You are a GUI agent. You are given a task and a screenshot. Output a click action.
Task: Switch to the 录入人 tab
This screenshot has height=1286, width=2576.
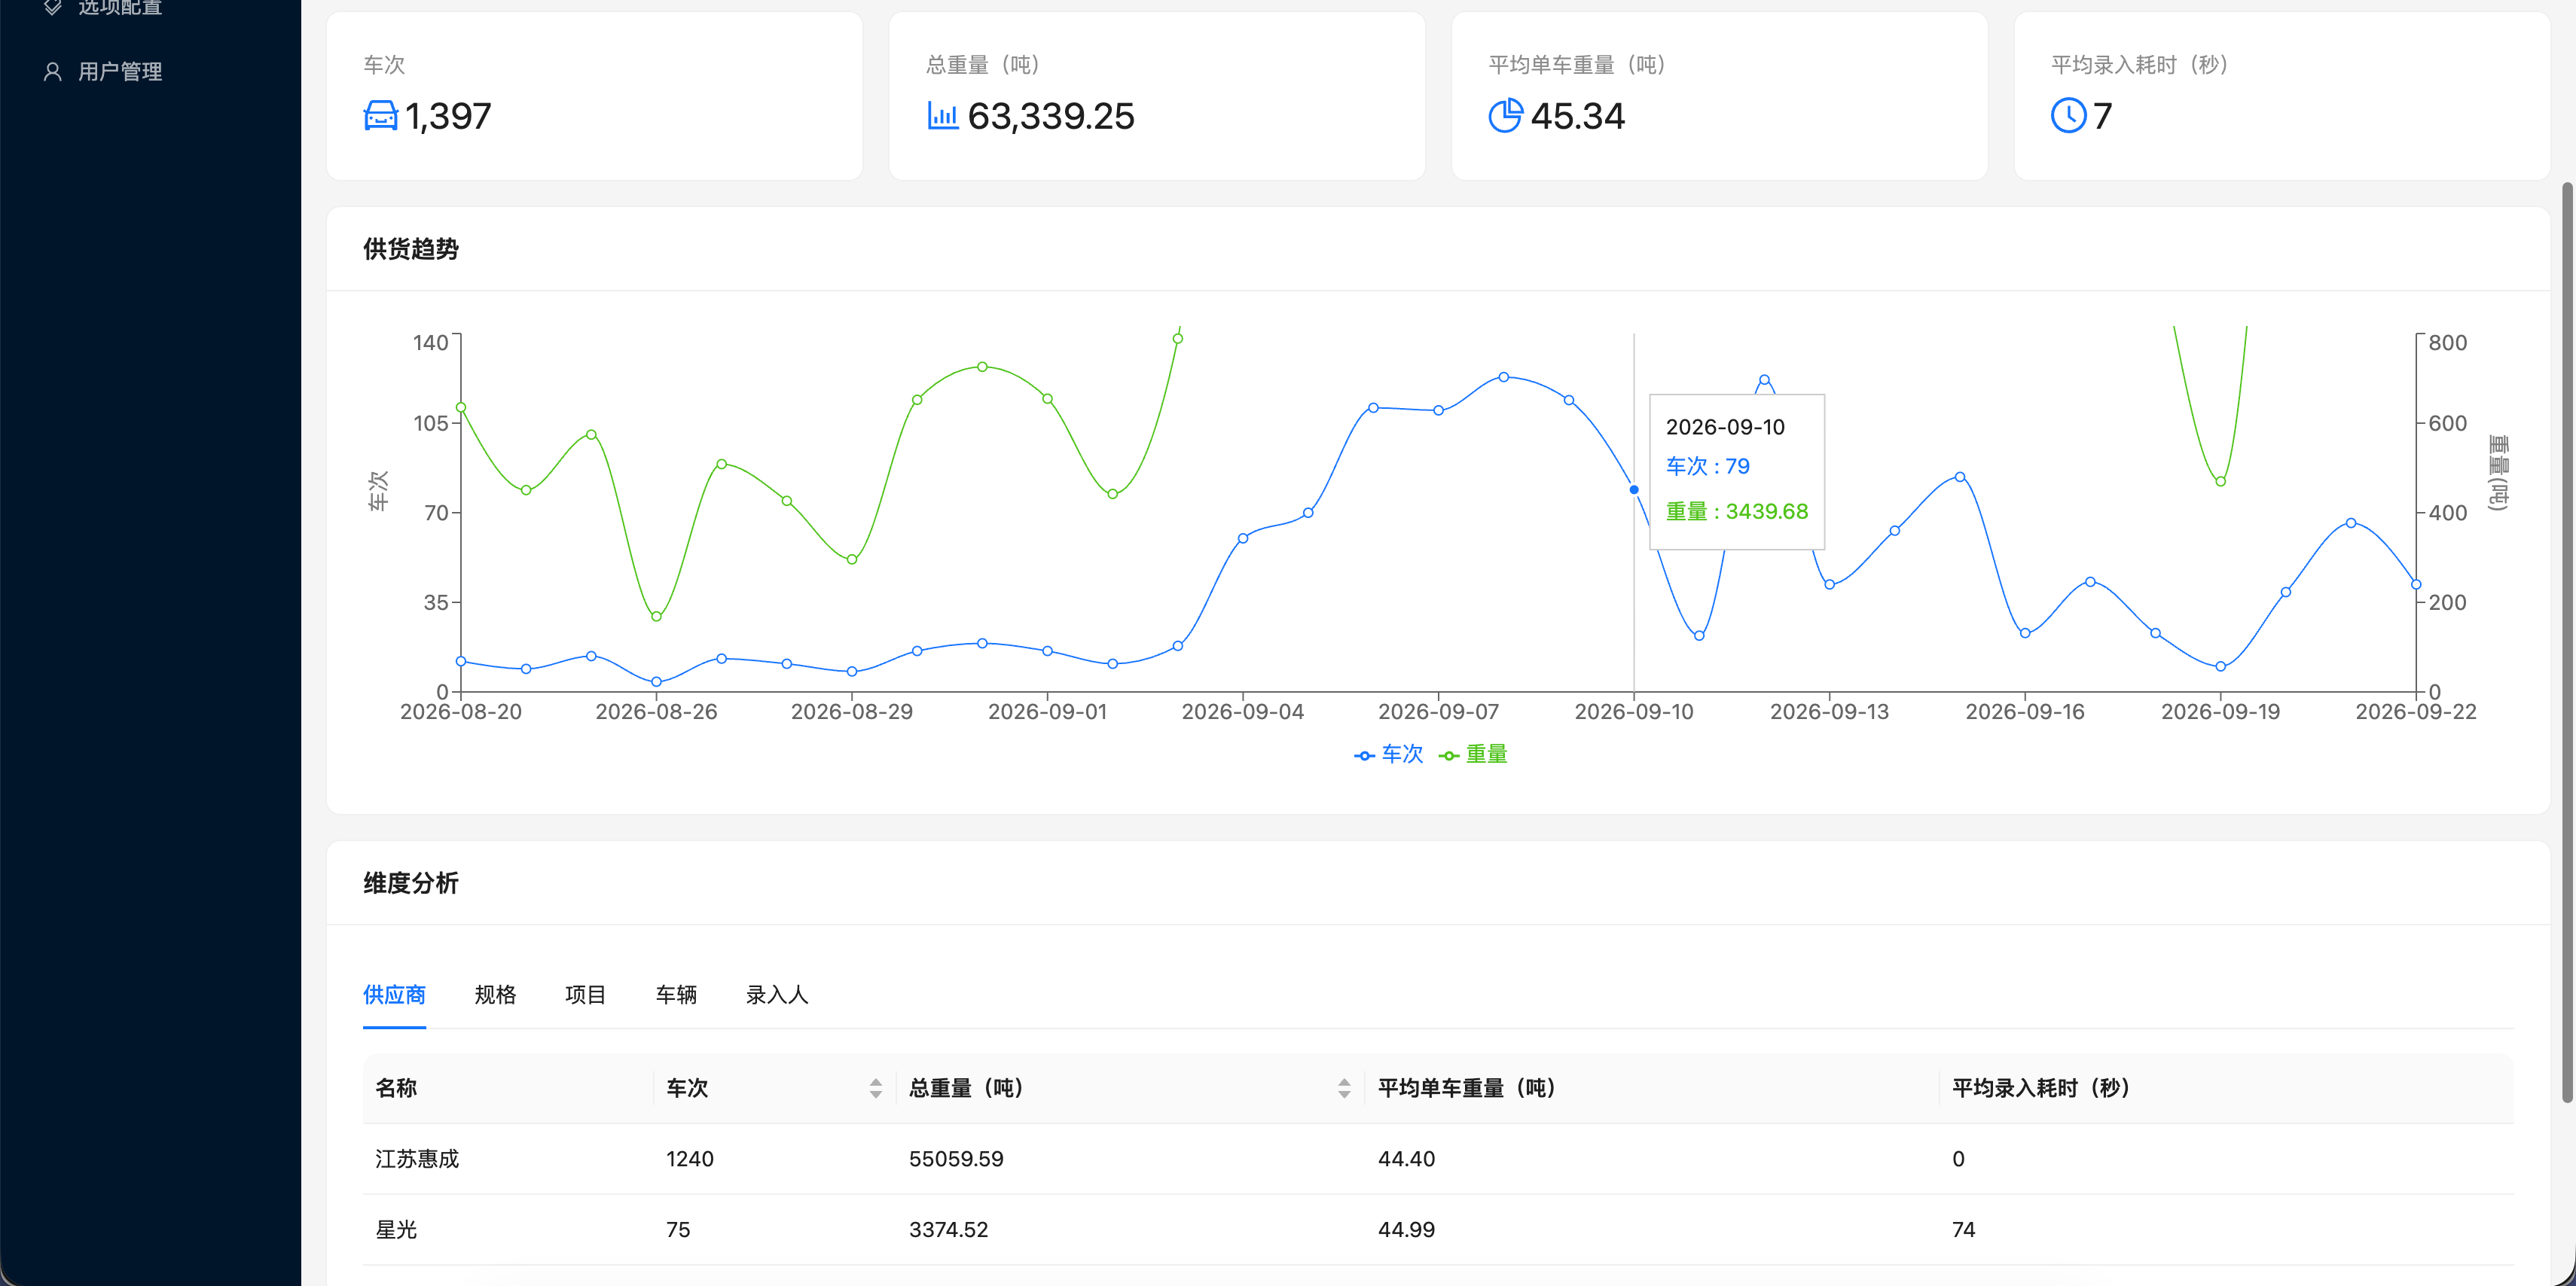click(x=777, y=995)
